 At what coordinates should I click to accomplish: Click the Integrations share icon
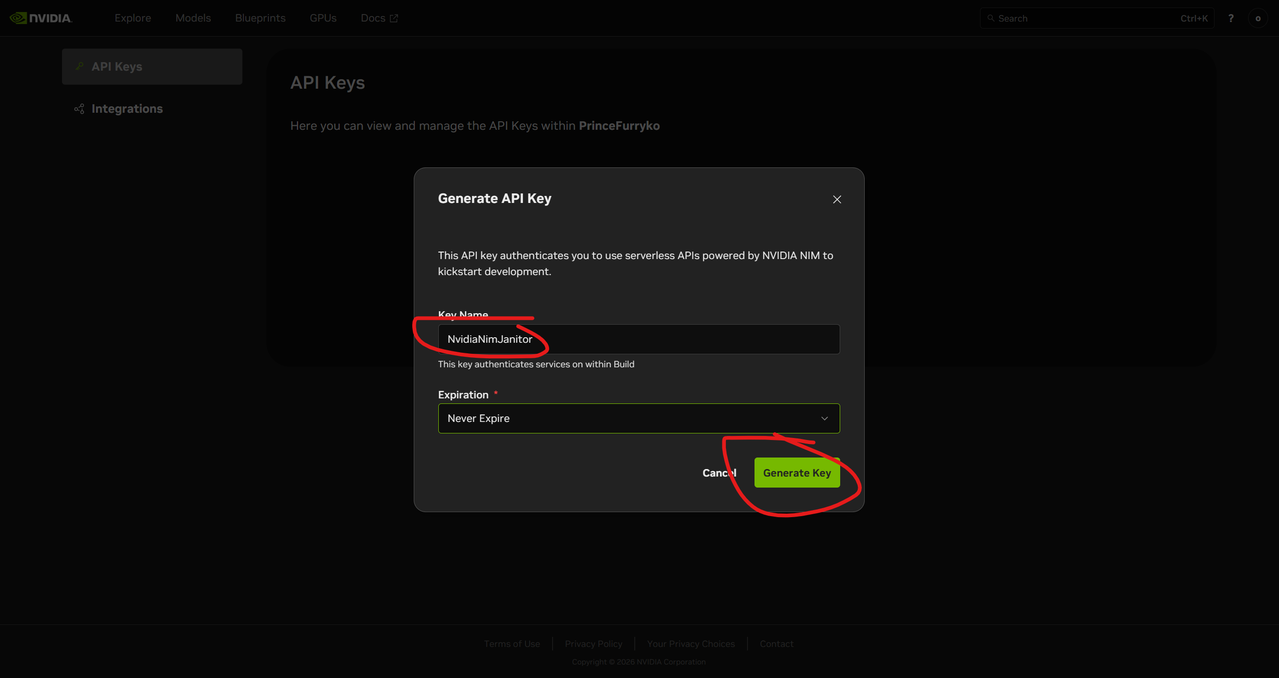(79, 109)
